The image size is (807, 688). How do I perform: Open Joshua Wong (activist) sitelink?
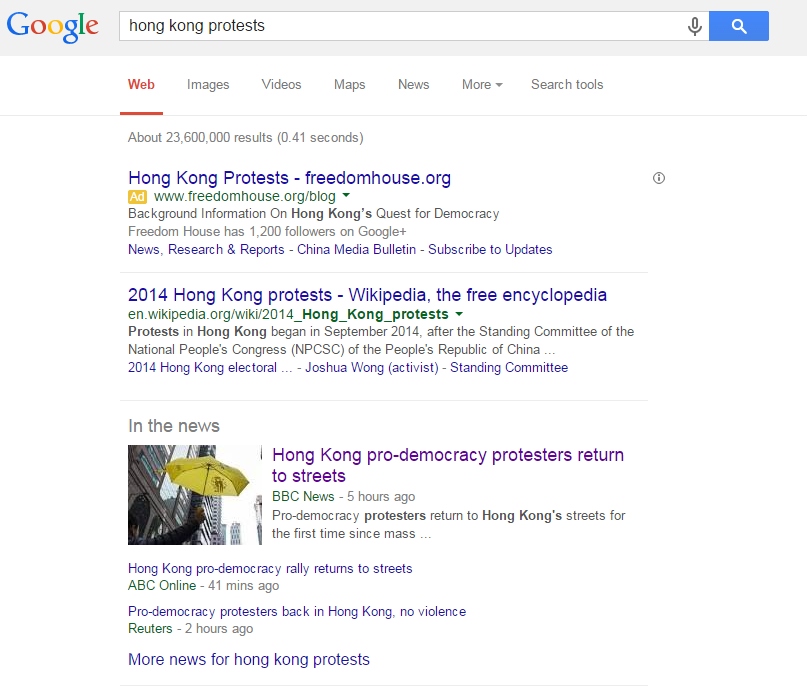[x=372, y=367]
